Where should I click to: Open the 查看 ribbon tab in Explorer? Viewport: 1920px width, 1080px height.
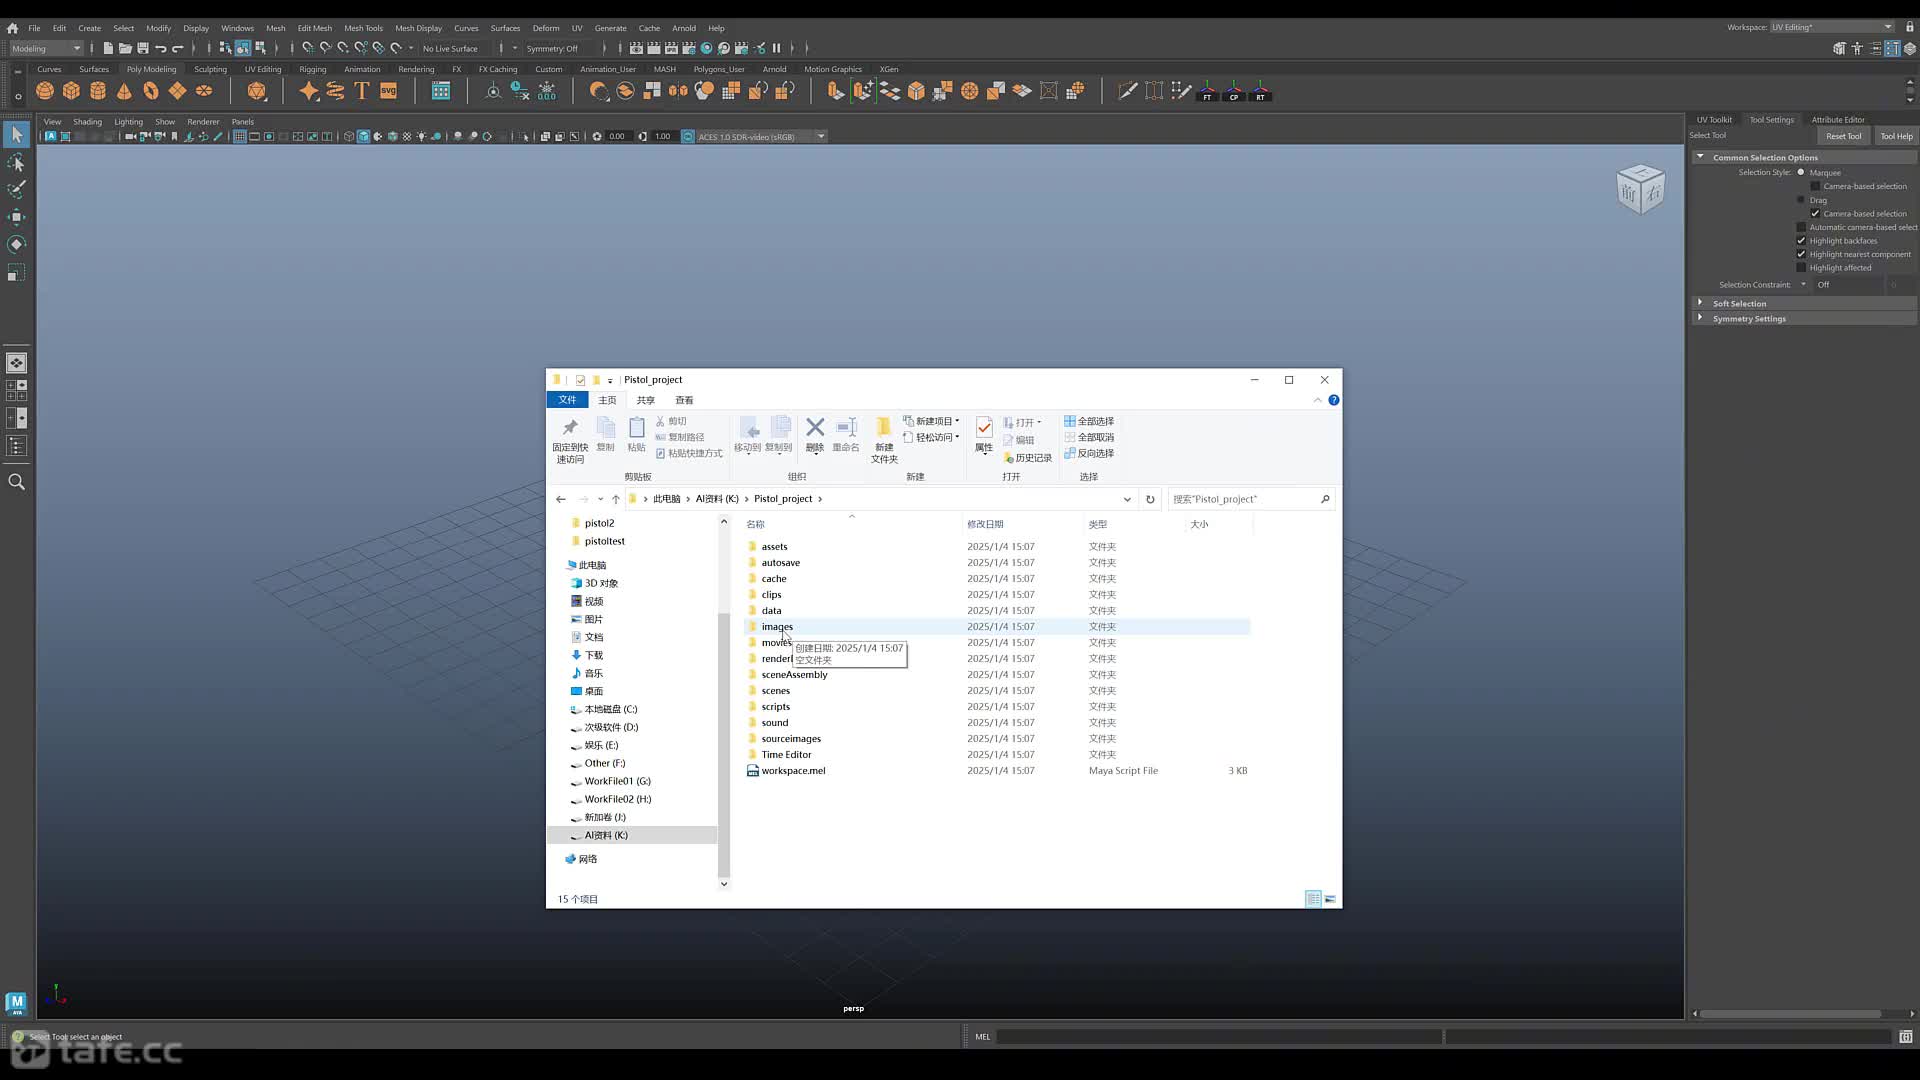click(x=684, y=400)
